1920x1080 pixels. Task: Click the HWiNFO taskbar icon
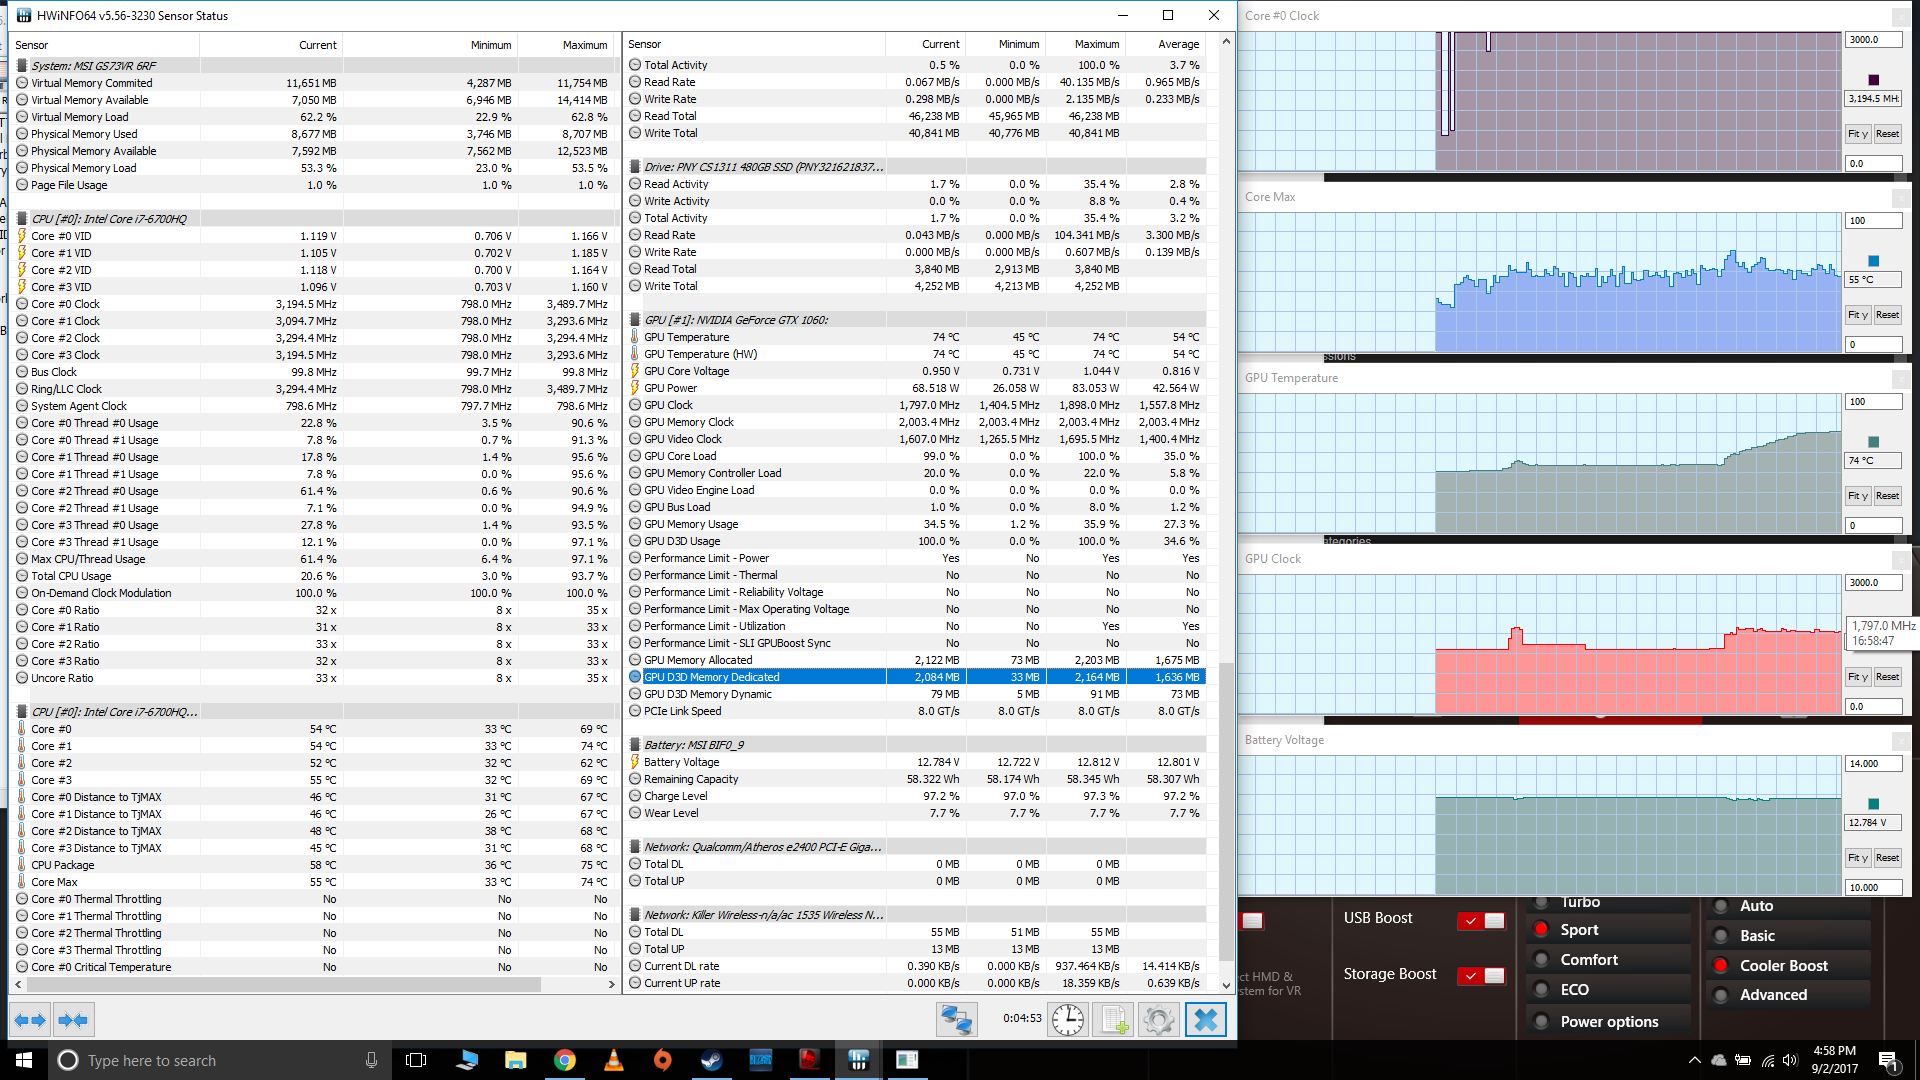(x=858, y=1060)
